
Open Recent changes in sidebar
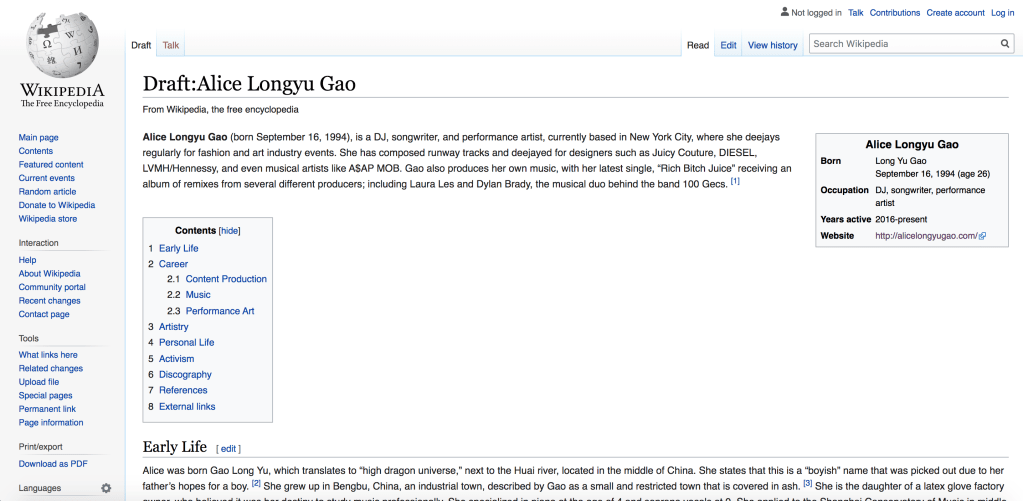pyautogui.click(x=49, y=300)
